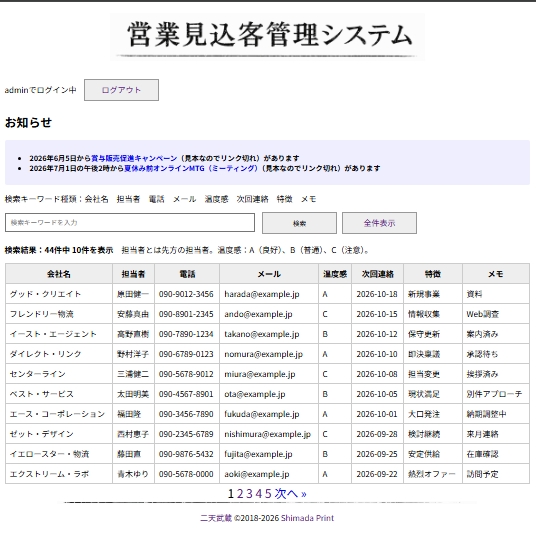Image resolution: width=536 pixels, height=541 pixels.
Task: Open the 夏休み前オンラインMTG link
Action: tap(191, 168)
